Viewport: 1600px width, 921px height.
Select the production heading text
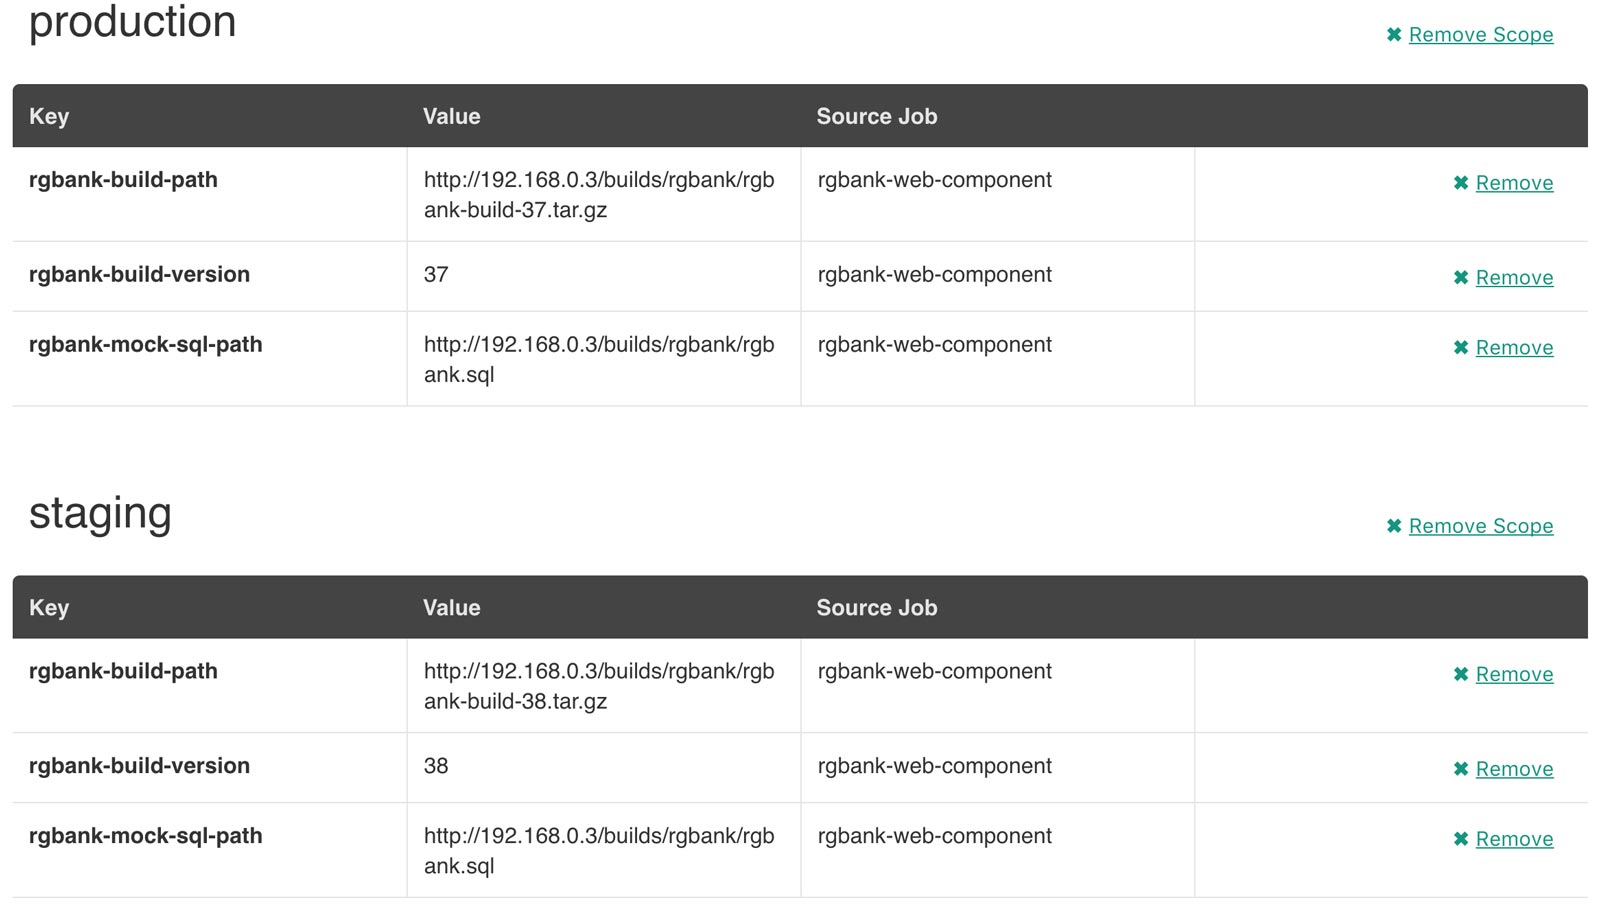point(132,22)
